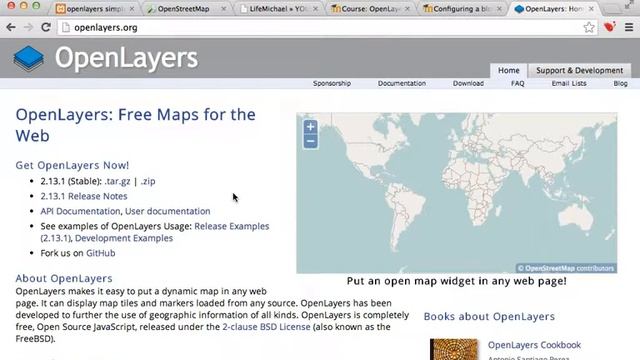Open the Development Examples link

tap(124, 238)
